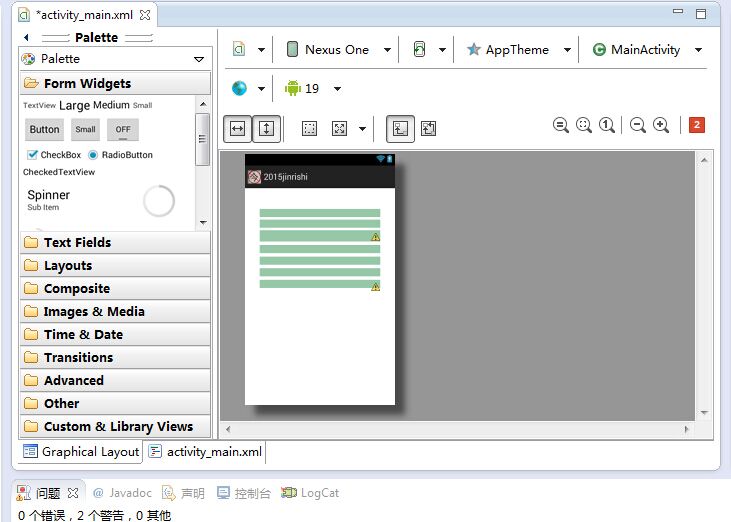
Task: Toggle horizontal fill width button
Action: coord(237,128)
